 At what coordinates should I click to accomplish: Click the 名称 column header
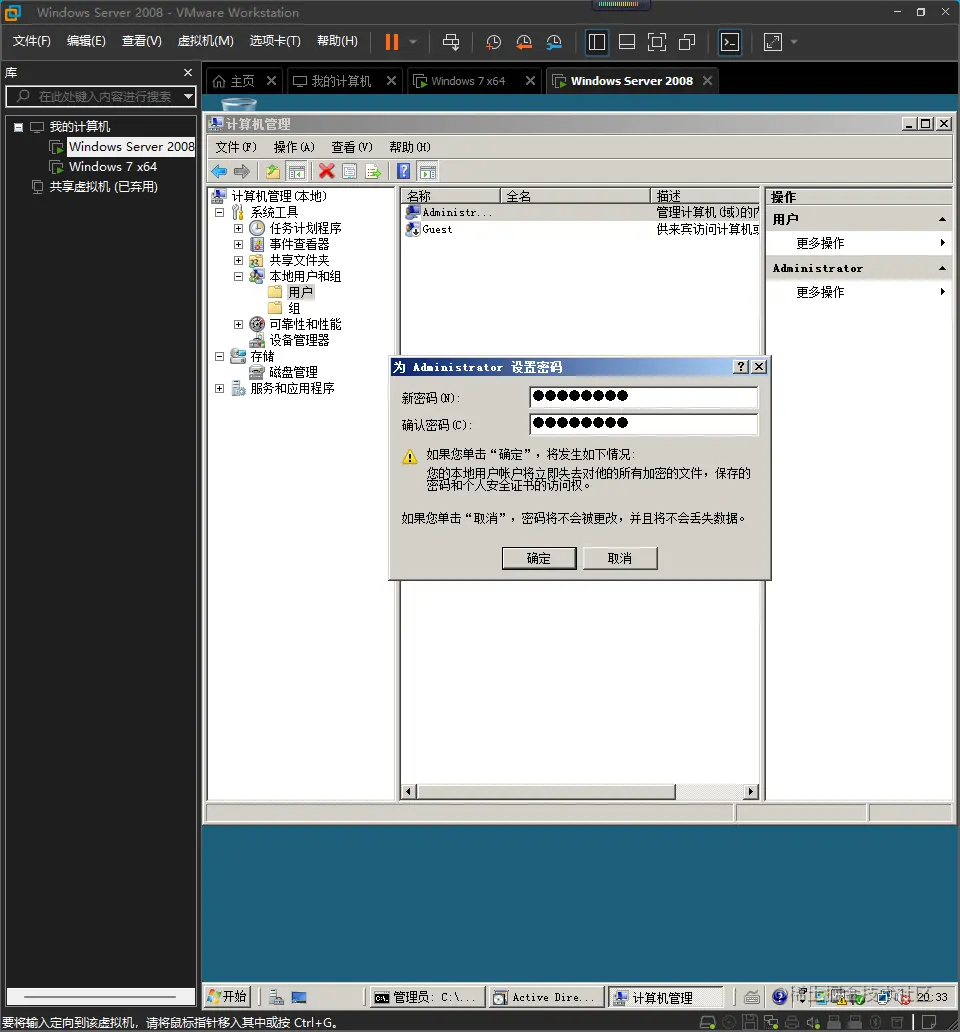(x=450, y=196)
